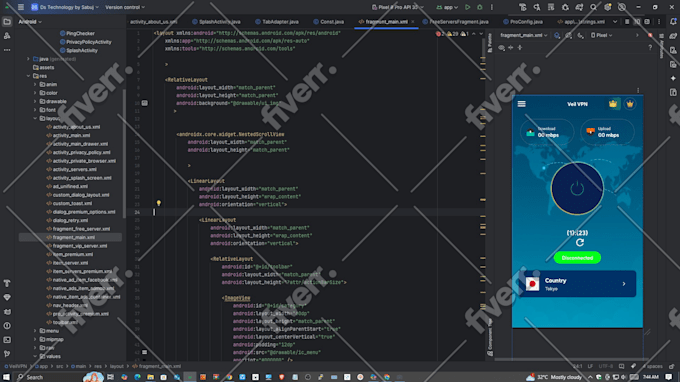Image resolution: width=680 pixels, height=382 pixels.
Task: Open the Problems tool window
Action: (x=7, y=326)
